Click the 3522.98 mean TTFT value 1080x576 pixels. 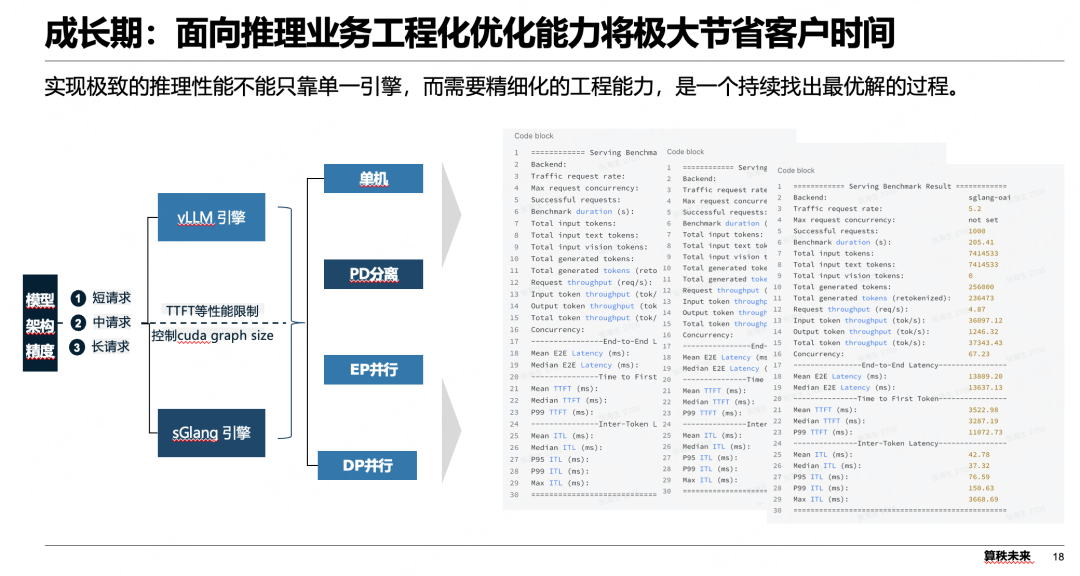tap(983, 409)
